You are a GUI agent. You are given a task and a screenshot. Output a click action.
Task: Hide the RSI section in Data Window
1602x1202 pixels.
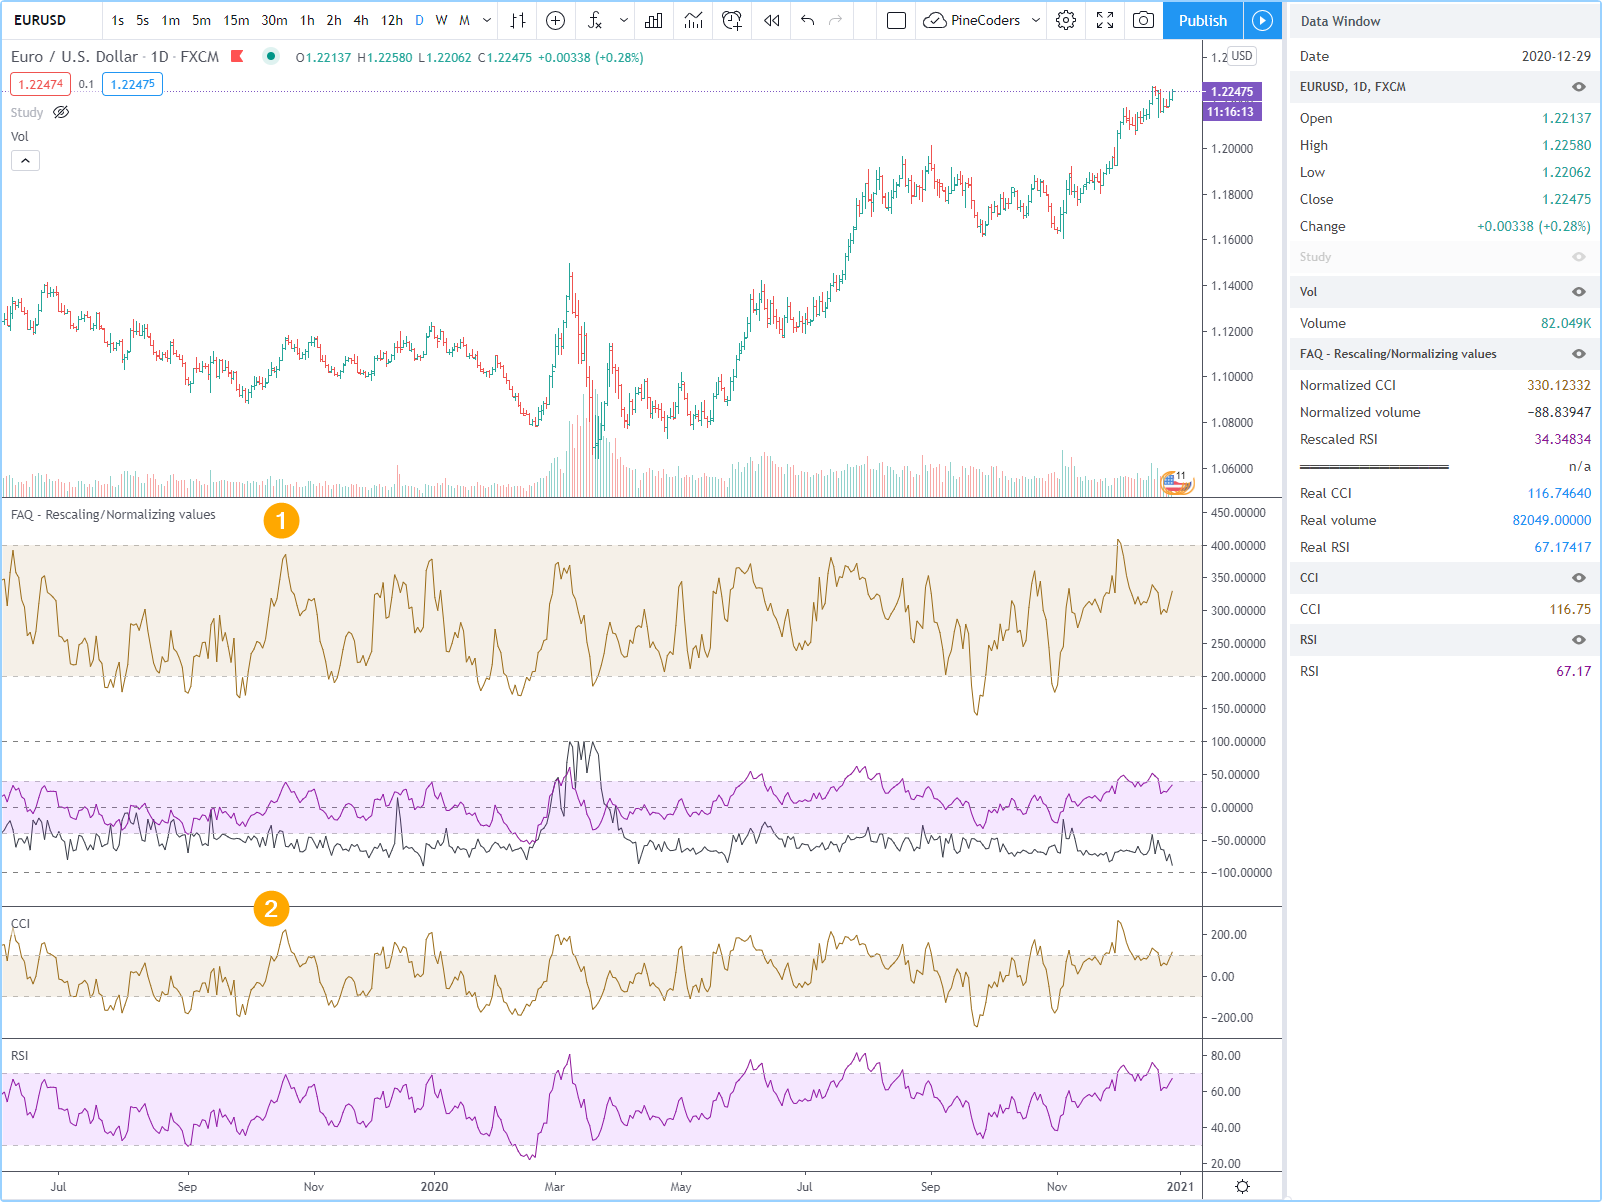pyautogui.click(x=1578, y=640)
